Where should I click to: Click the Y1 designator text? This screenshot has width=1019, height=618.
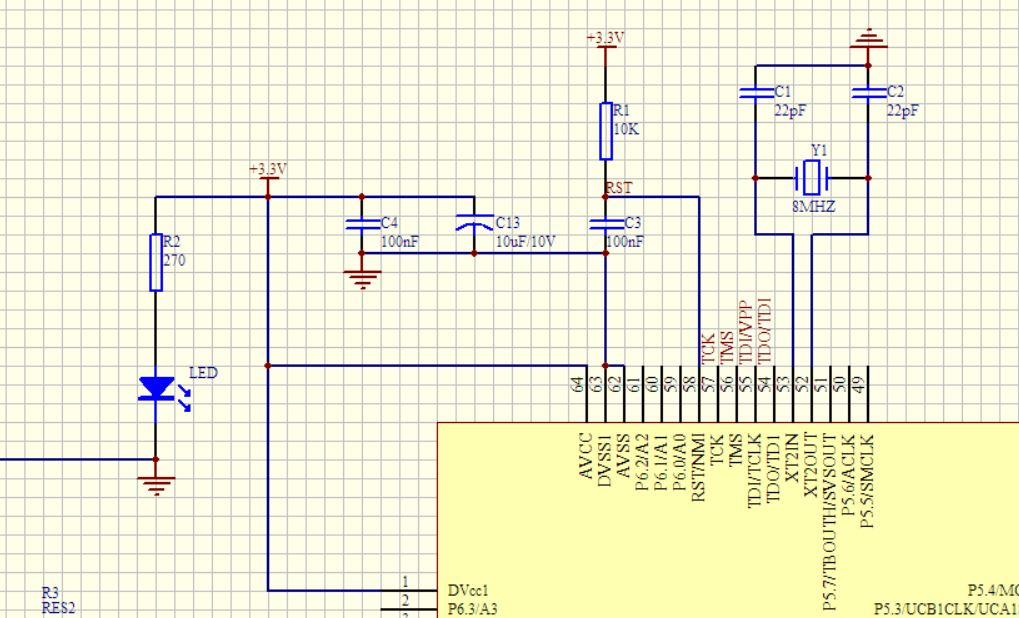pos(819,150)
